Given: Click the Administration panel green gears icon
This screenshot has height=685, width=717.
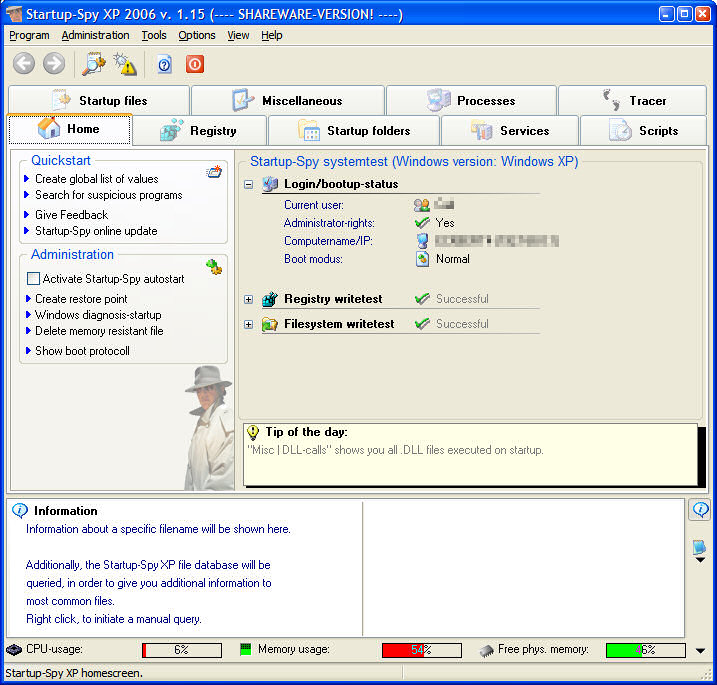Looking at the screenshot, I should (214, 266).
